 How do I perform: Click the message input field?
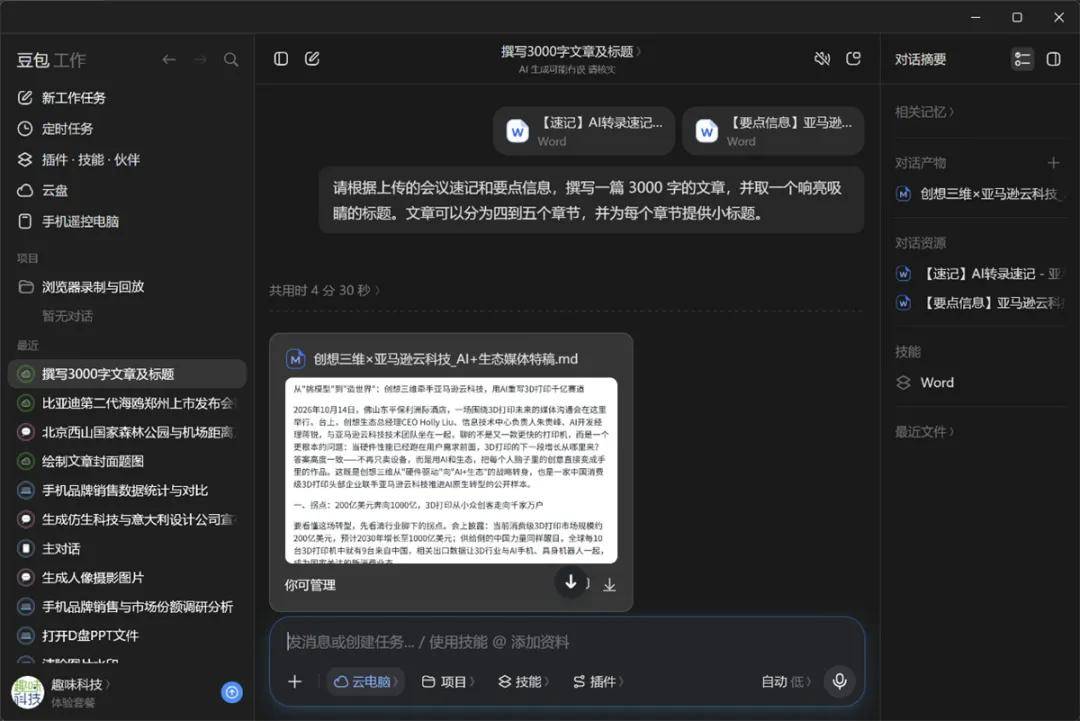tap(566, 642)
